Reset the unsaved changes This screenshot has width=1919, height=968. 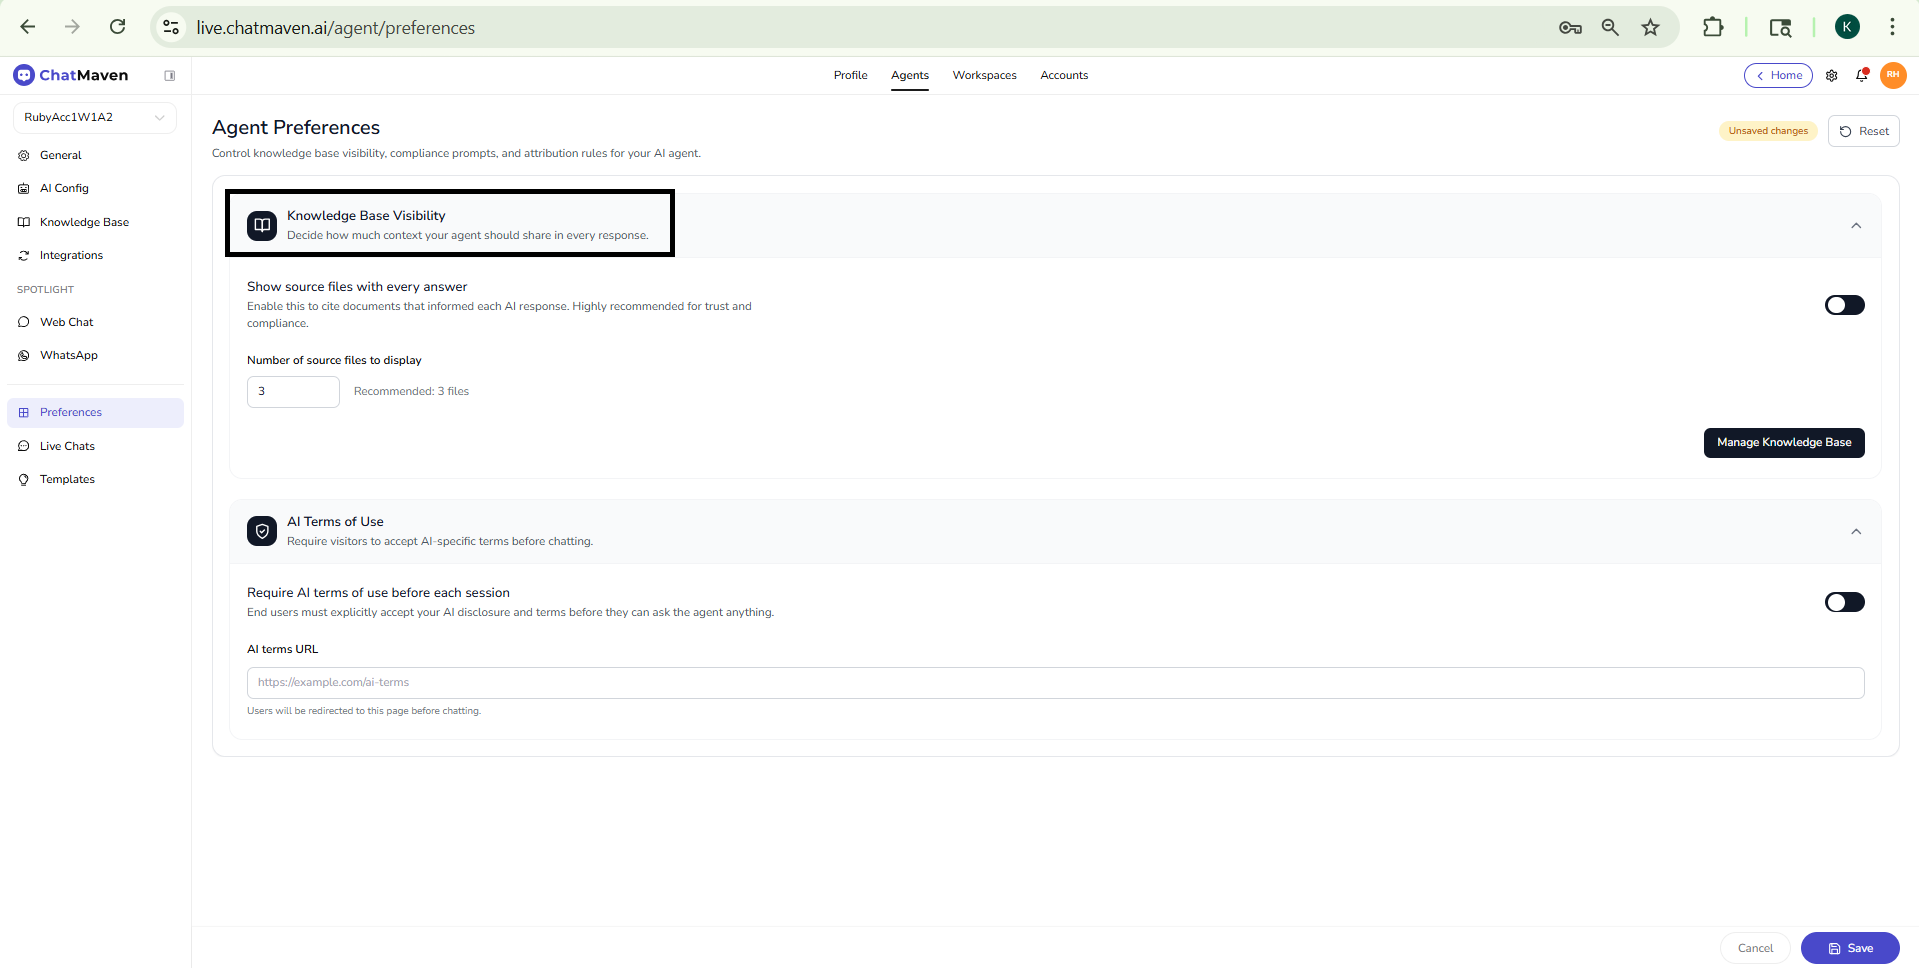pos(1863,132)
